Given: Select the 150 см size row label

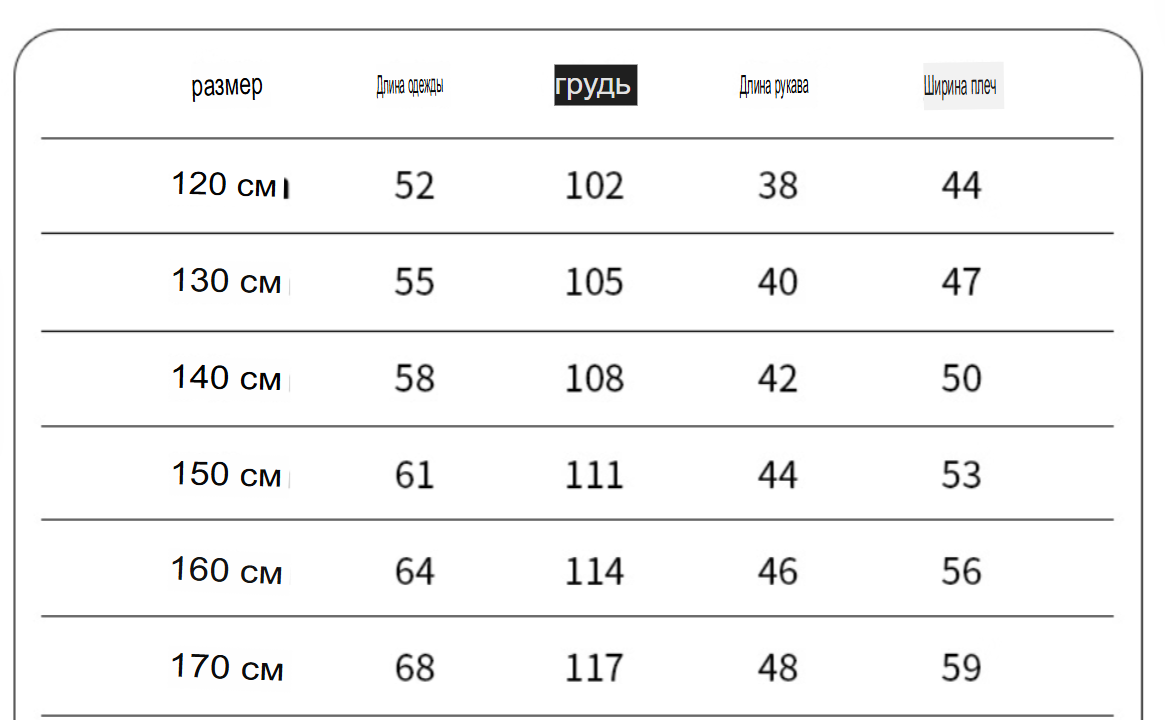Looking at the screenshot, I should tap(227, 474).
